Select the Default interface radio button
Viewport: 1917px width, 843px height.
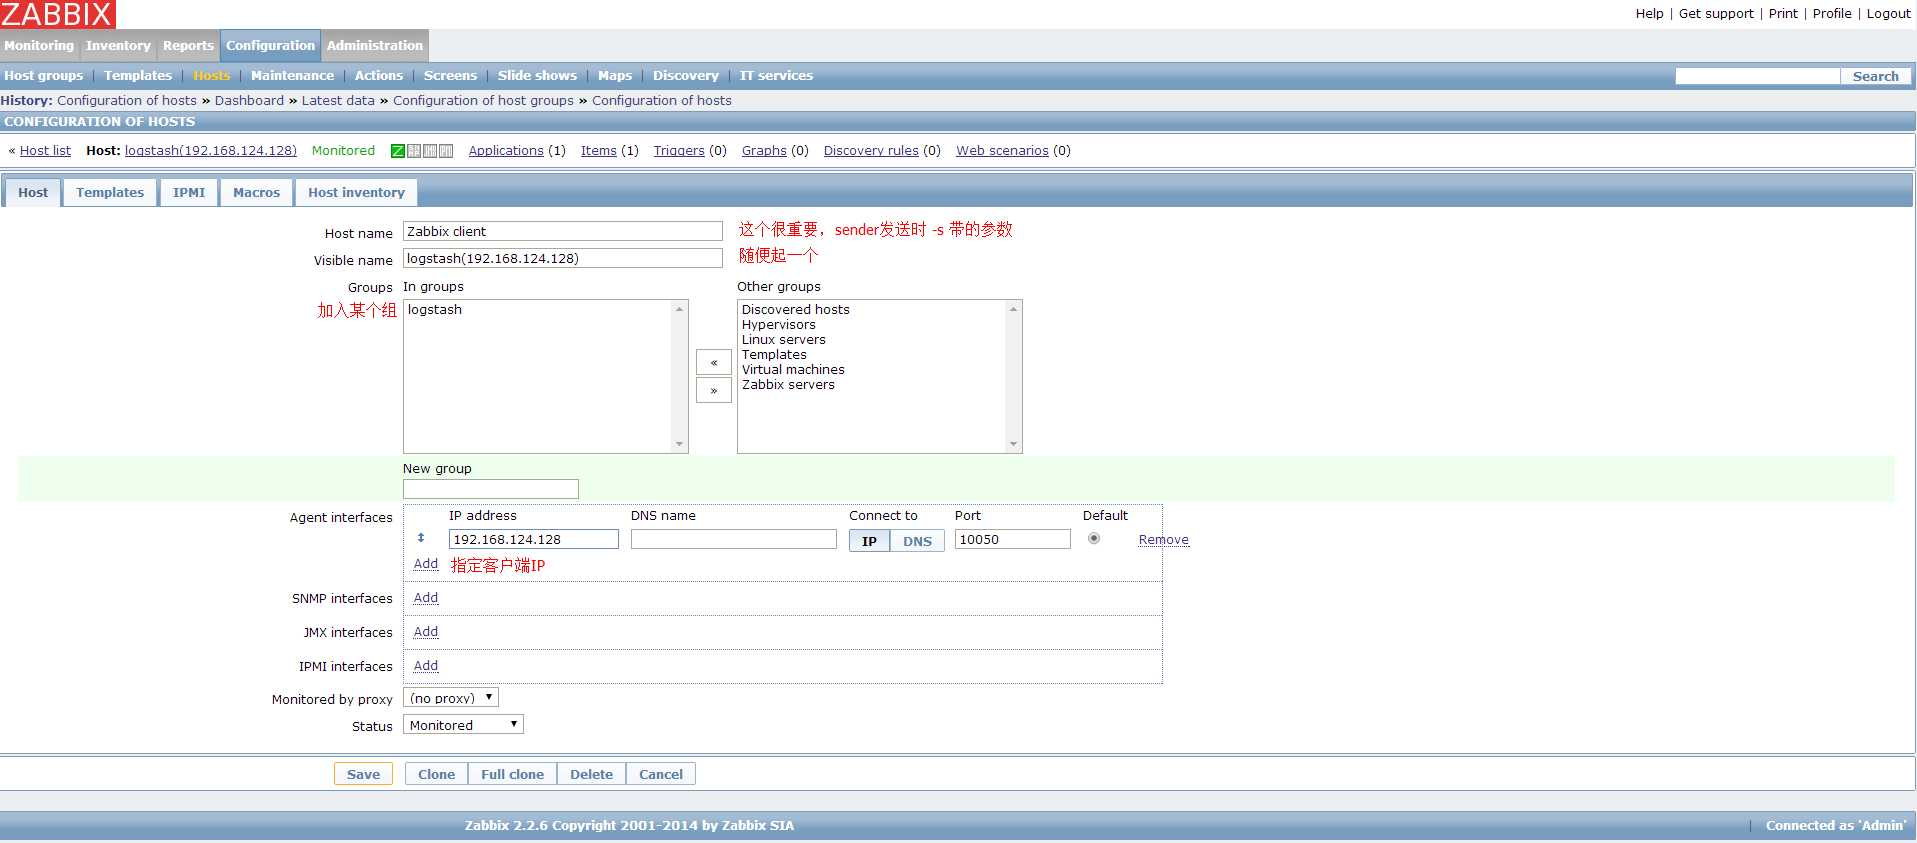[x=1094, y=538]
